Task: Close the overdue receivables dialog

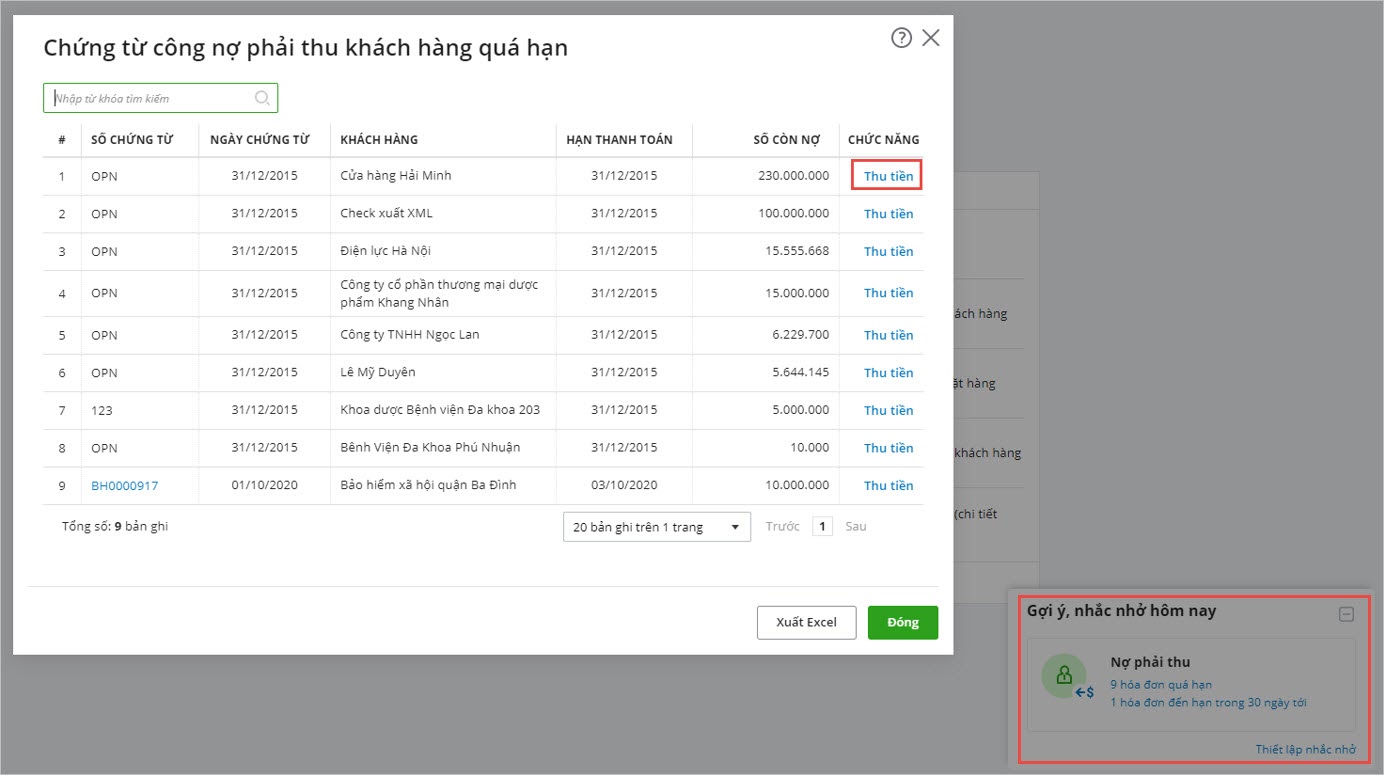Action: pos(931,38)
